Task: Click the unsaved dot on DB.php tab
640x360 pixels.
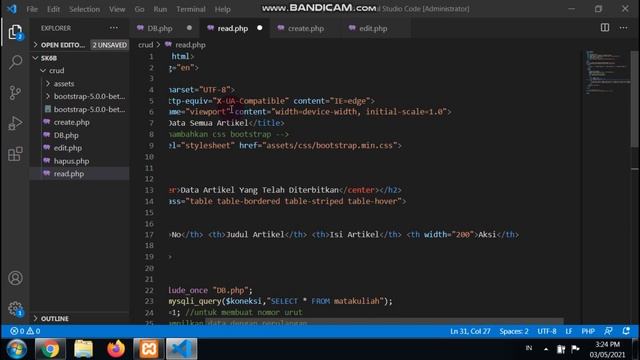Action: tap(189, 28)
